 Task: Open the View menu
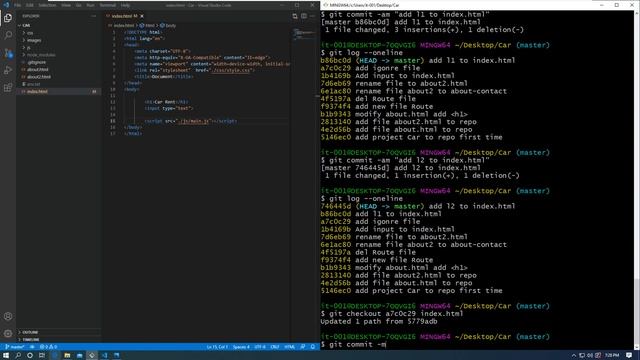[x=66, y=5]
